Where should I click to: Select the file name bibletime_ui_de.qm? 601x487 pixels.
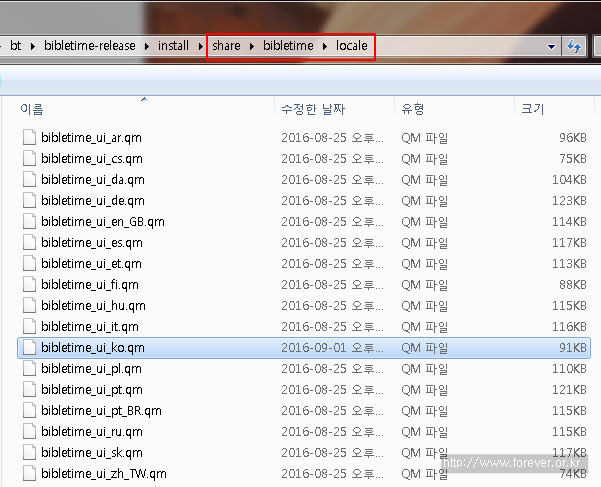(x=93, y=200)
